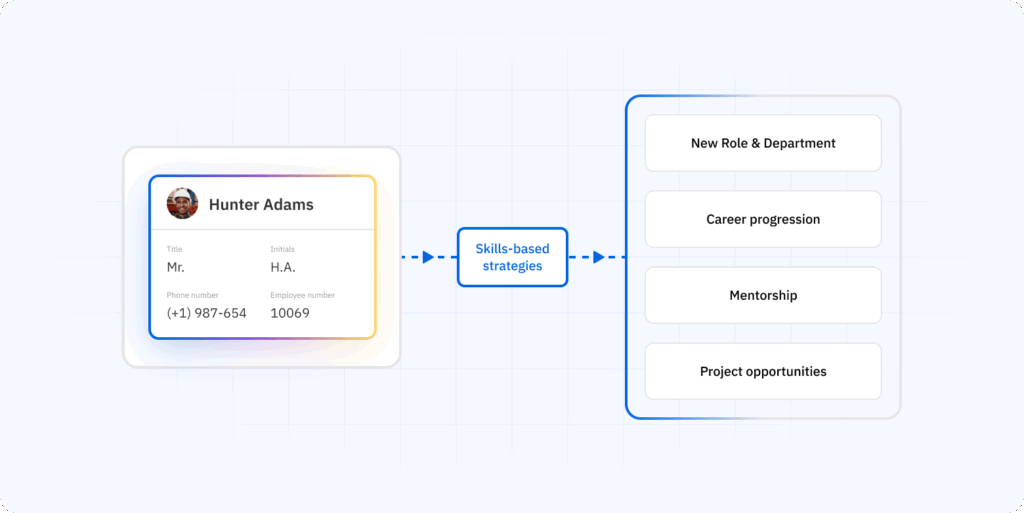The image size is (1024, 513).
Task: Click the Phone number field label
Action: [193, 296]
